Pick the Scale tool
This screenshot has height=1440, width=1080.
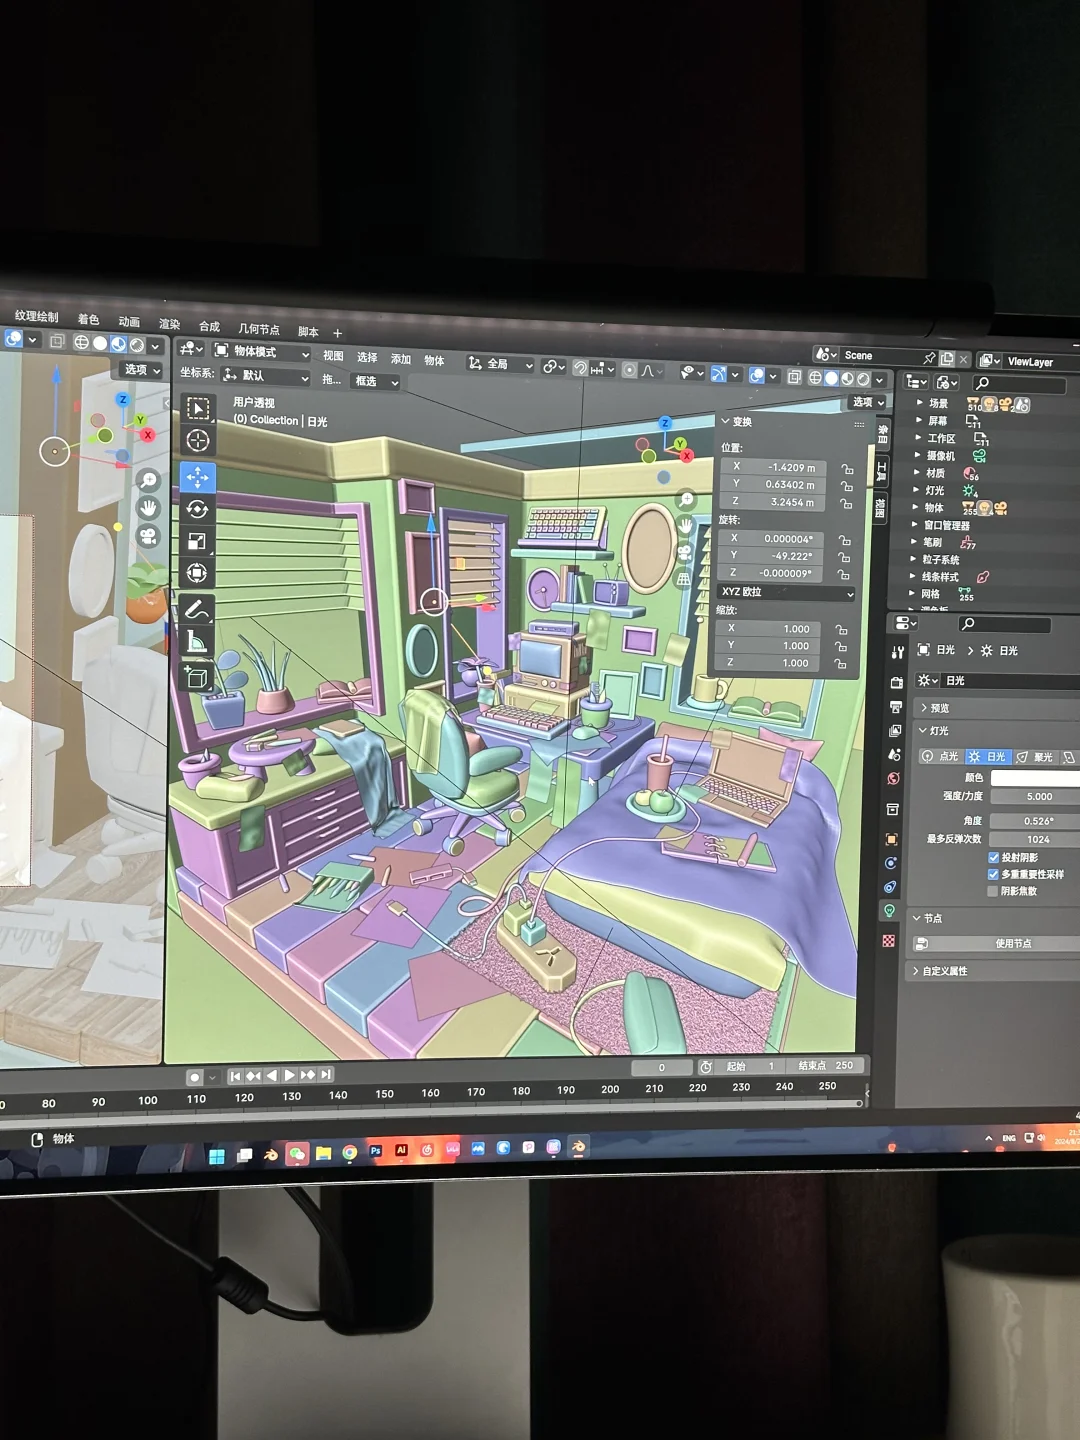click(x=198, y=541)
